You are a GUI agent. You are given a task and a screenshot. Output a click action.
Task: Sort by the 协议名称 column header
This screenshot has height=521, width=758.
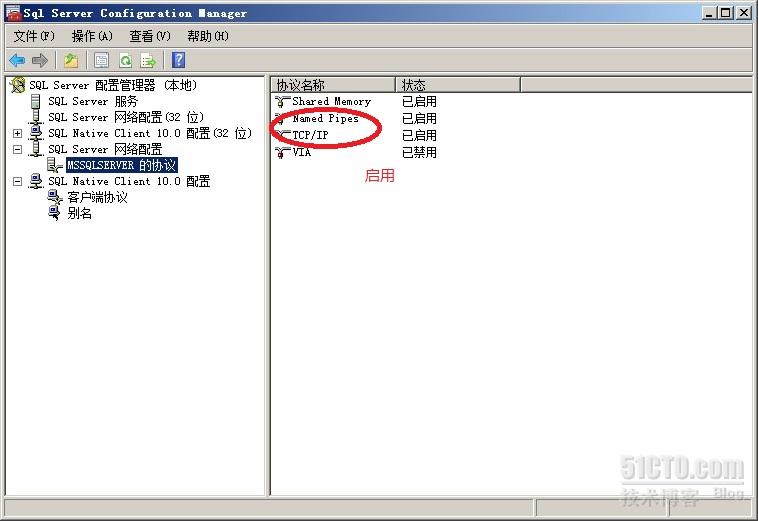(x=333, y=85)
